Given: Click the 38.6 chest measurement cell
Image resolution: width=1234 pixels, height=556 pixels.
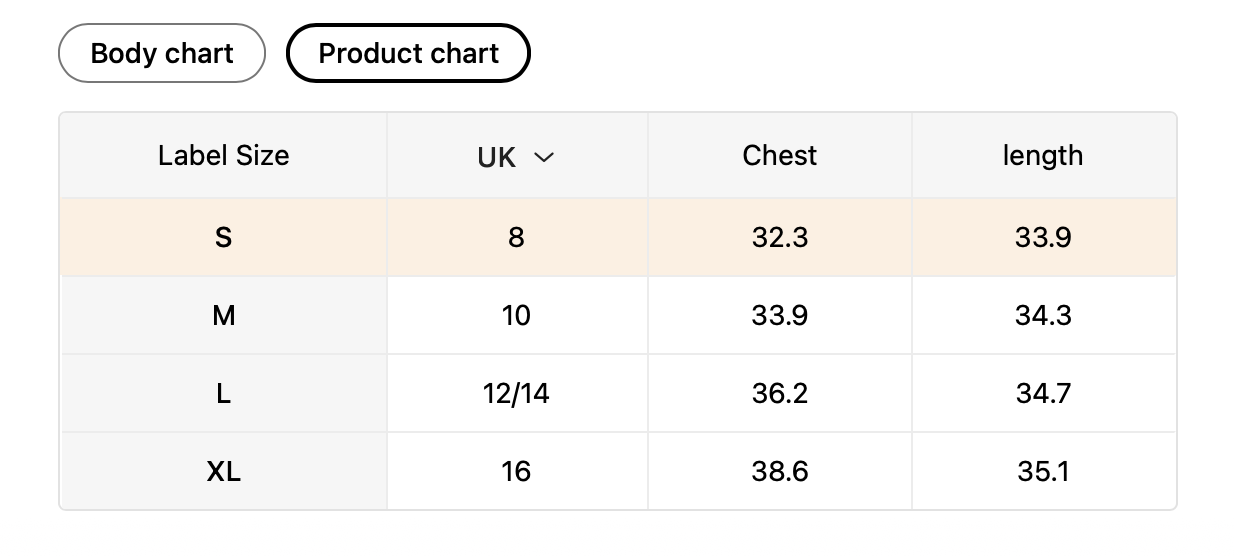Looking at the screenshot, I should (779, 472).
